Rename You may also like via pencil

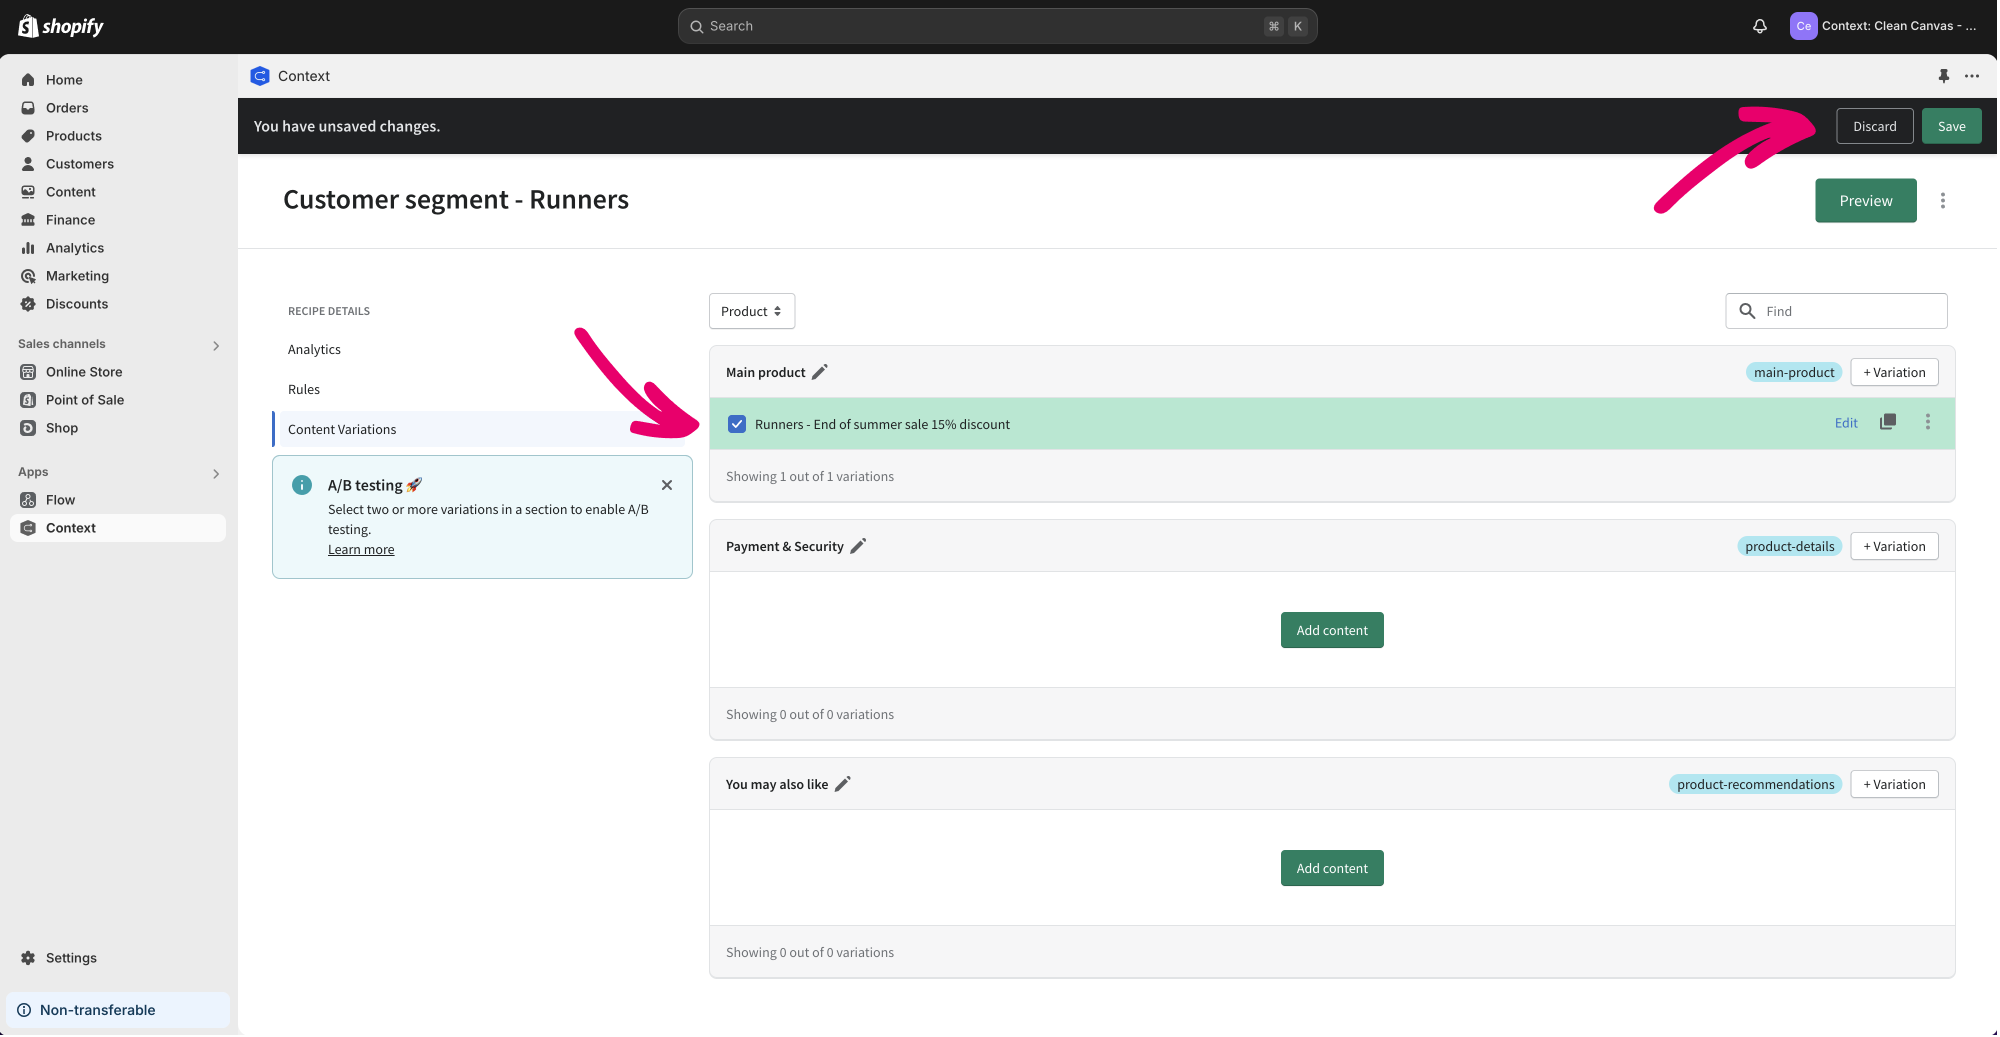(843, 784)
